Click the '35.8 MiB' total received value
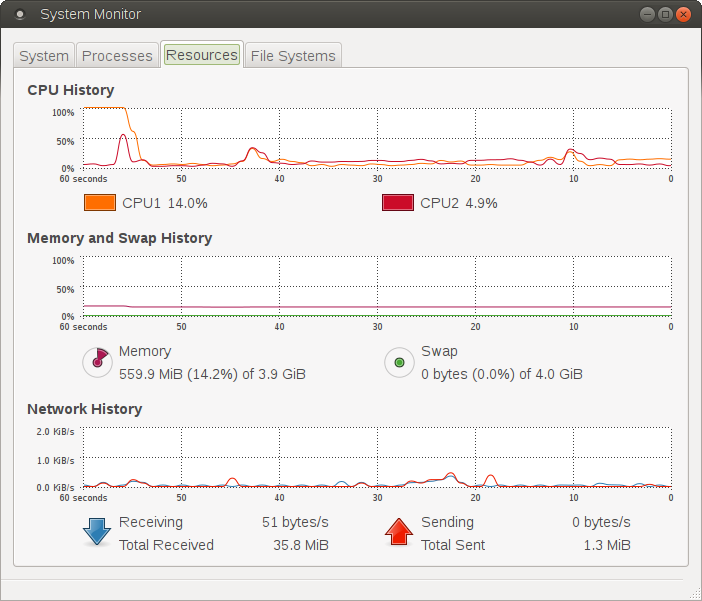The height and width of the screenshot is (601, 702). (301, 545)
